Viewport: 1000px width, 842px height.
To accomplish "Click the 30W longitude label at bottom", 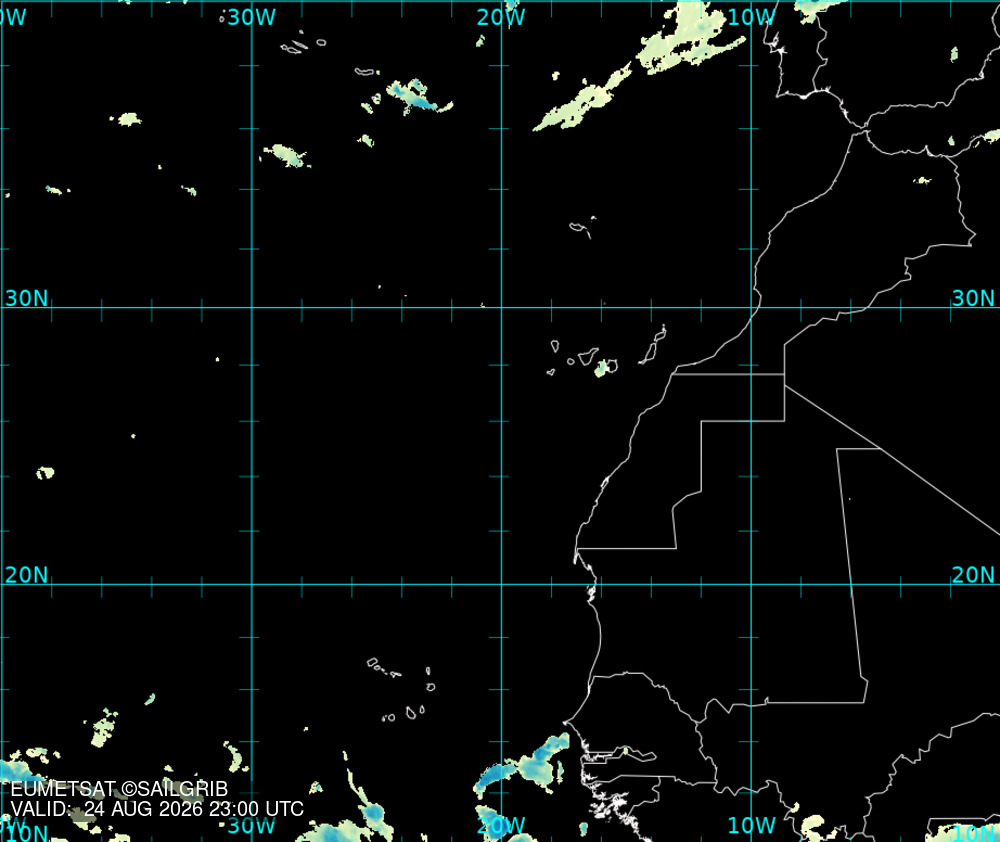I will tap(251, 825).
